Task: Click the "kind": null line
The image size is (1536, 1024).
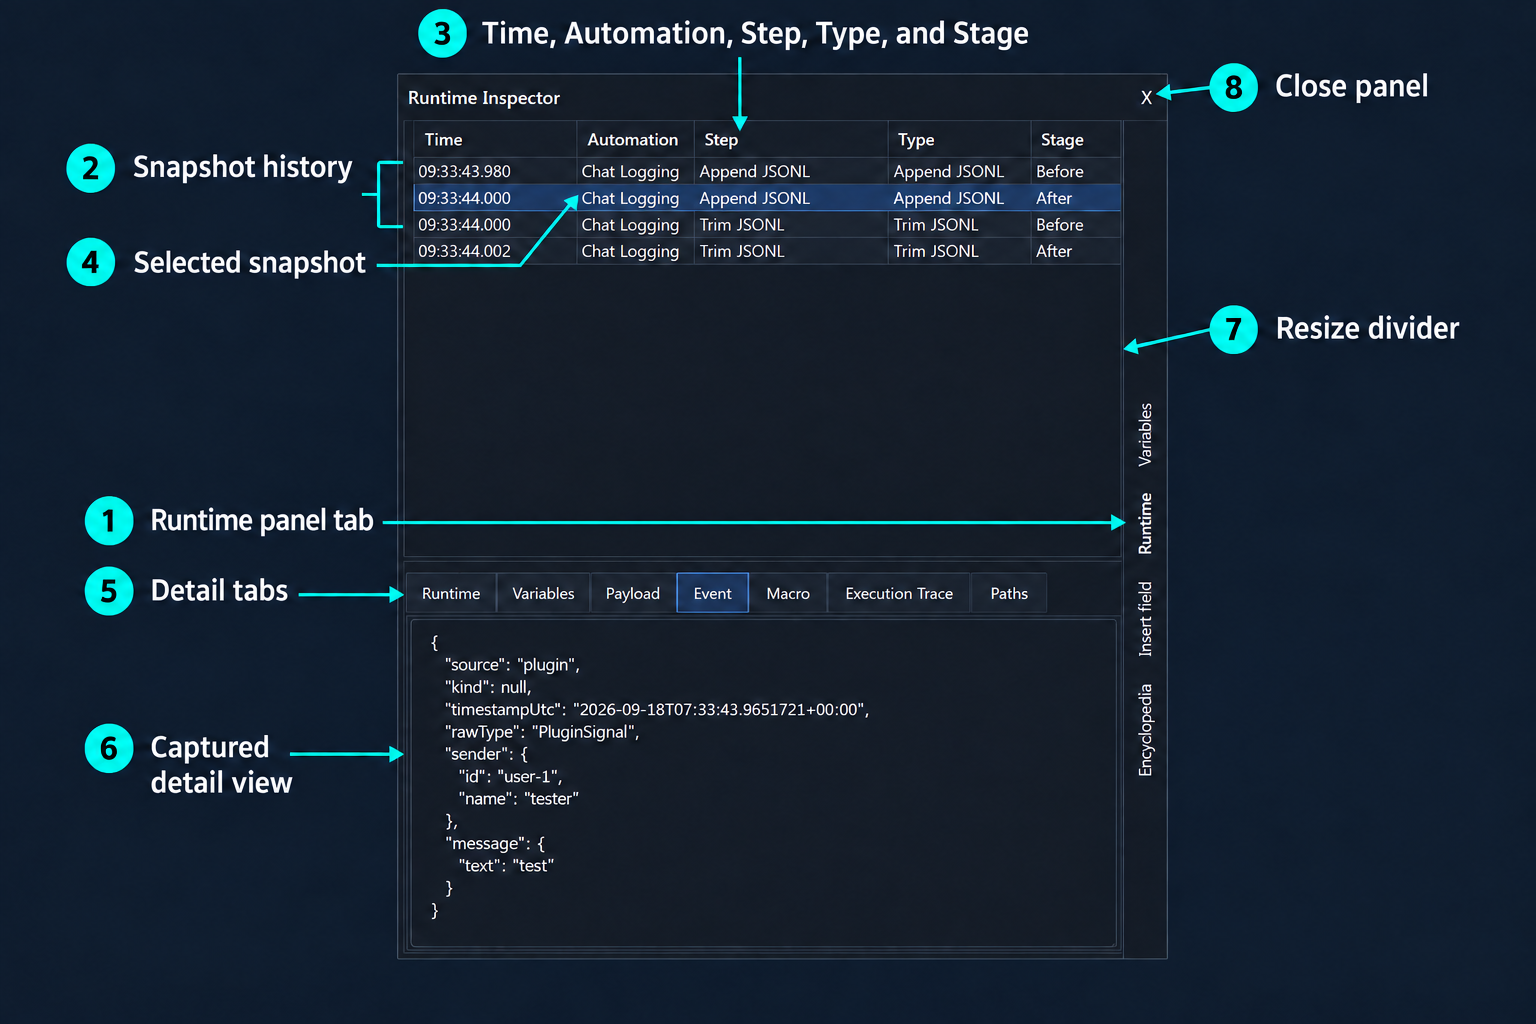Action: click(488, 687)
